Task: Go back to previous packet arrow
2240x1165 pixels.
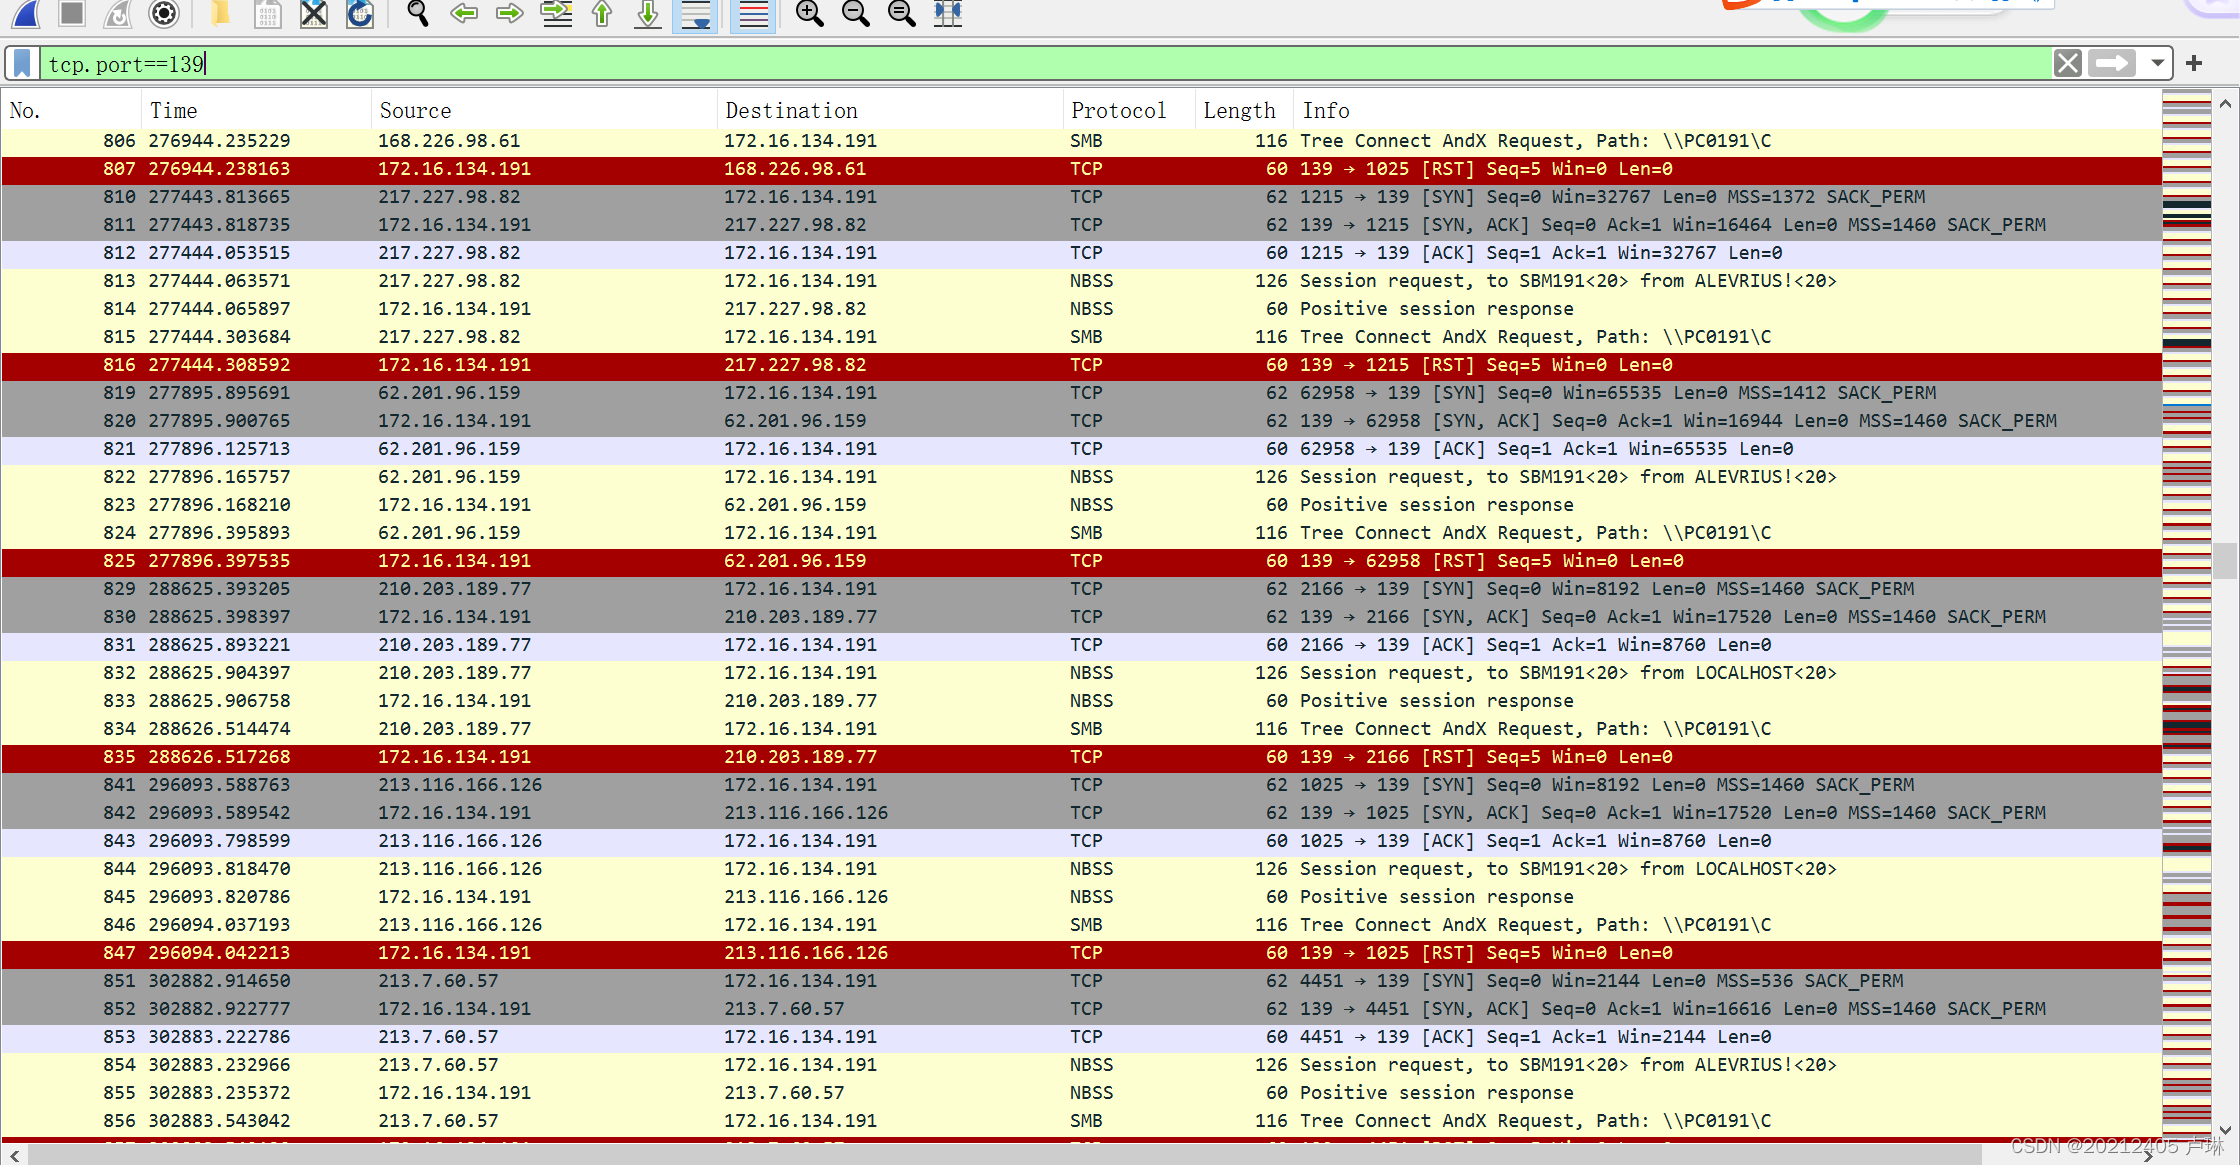Action: [x=464, y=13]
